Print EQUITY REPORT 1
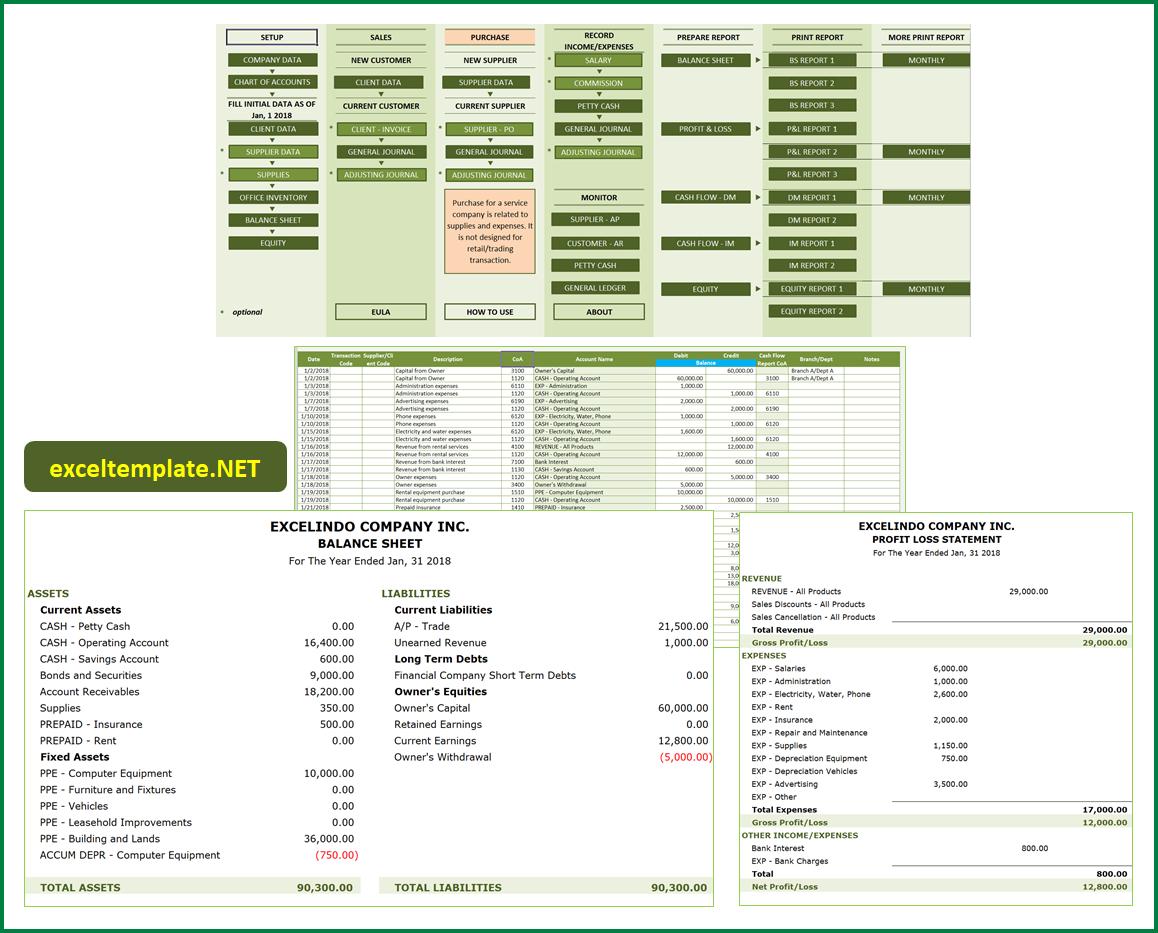 coord(812,289)
